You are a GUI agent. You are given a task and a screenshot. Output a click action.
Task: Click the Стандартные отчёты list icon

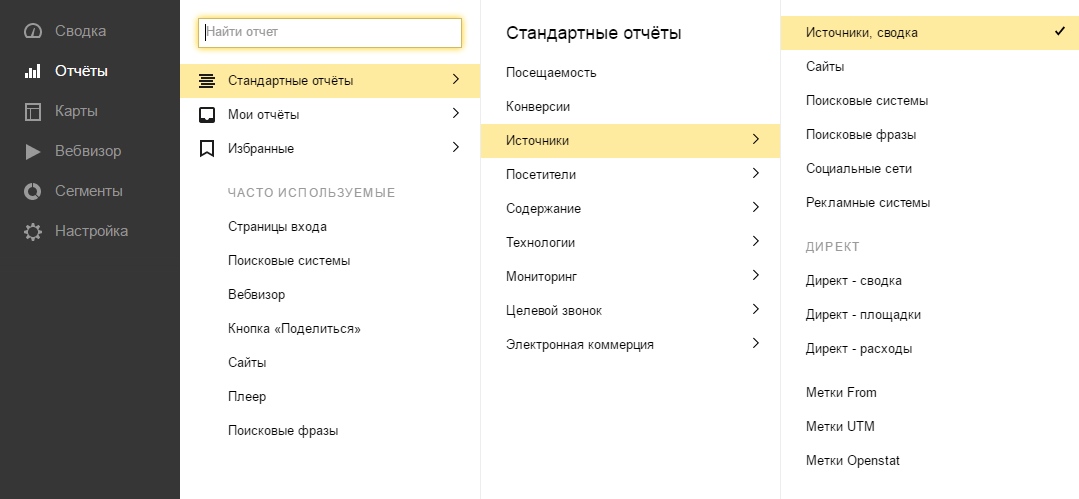coord(207,80)
